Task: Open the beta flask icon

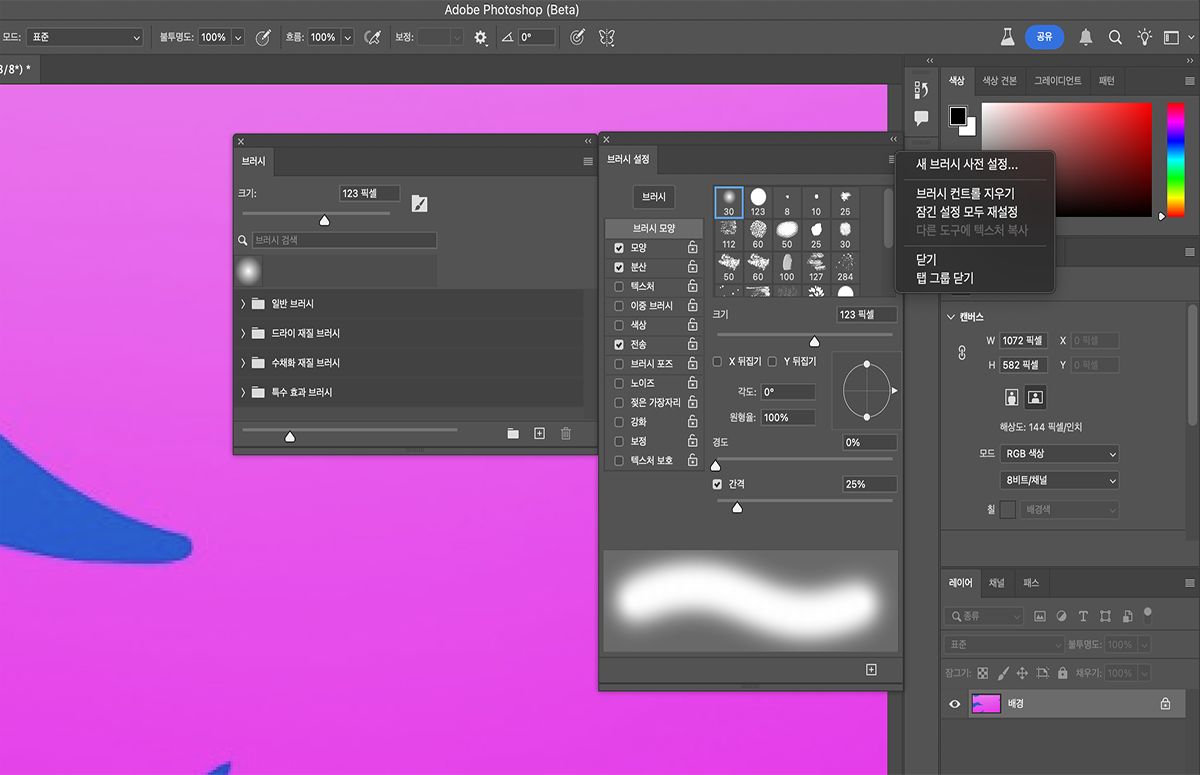Action: 1008,37
